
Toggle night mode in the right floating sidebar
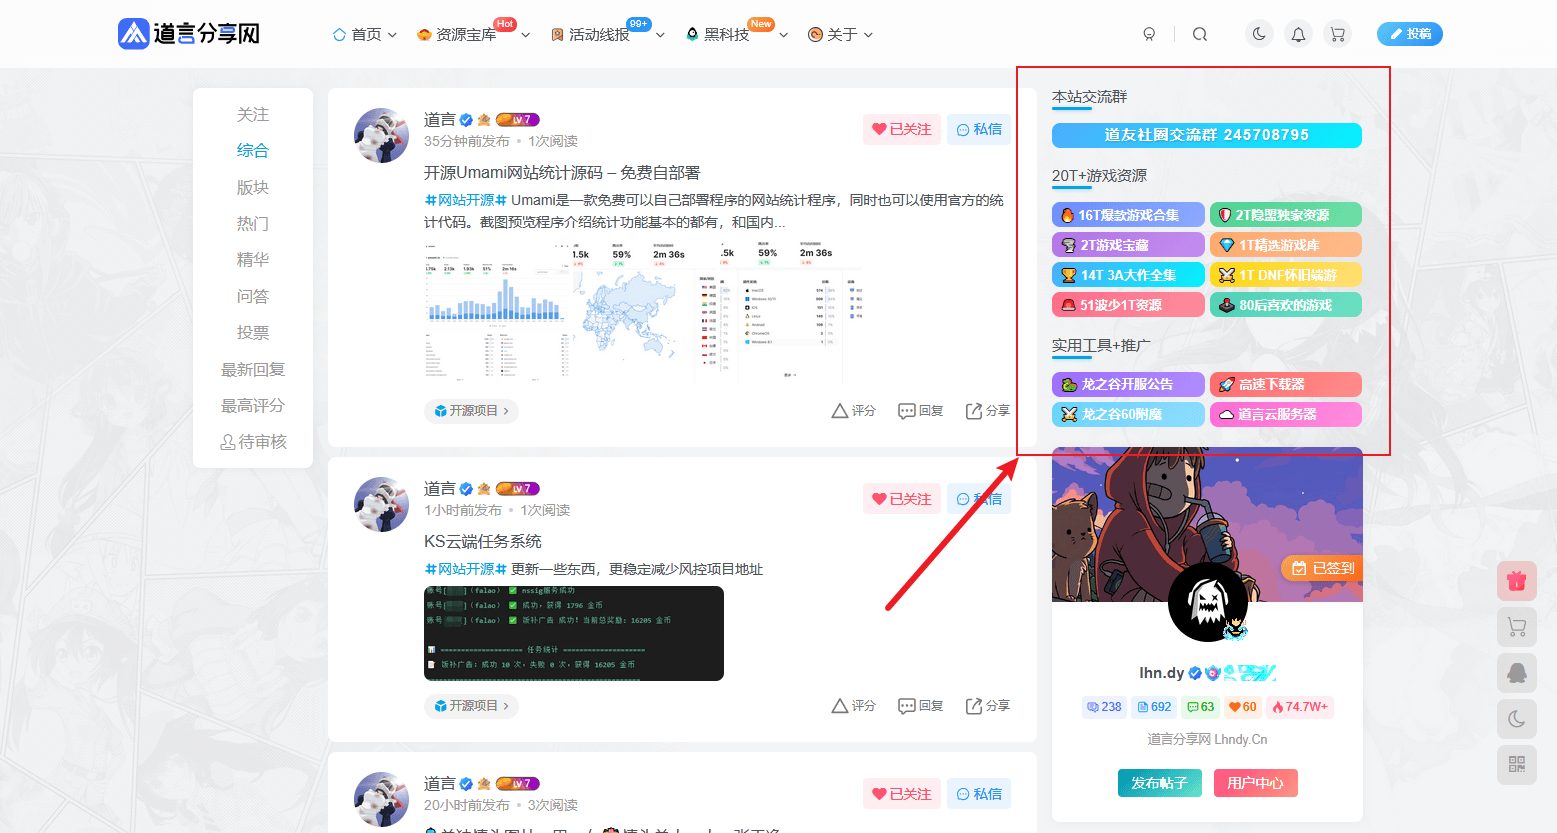(1517, 719)
